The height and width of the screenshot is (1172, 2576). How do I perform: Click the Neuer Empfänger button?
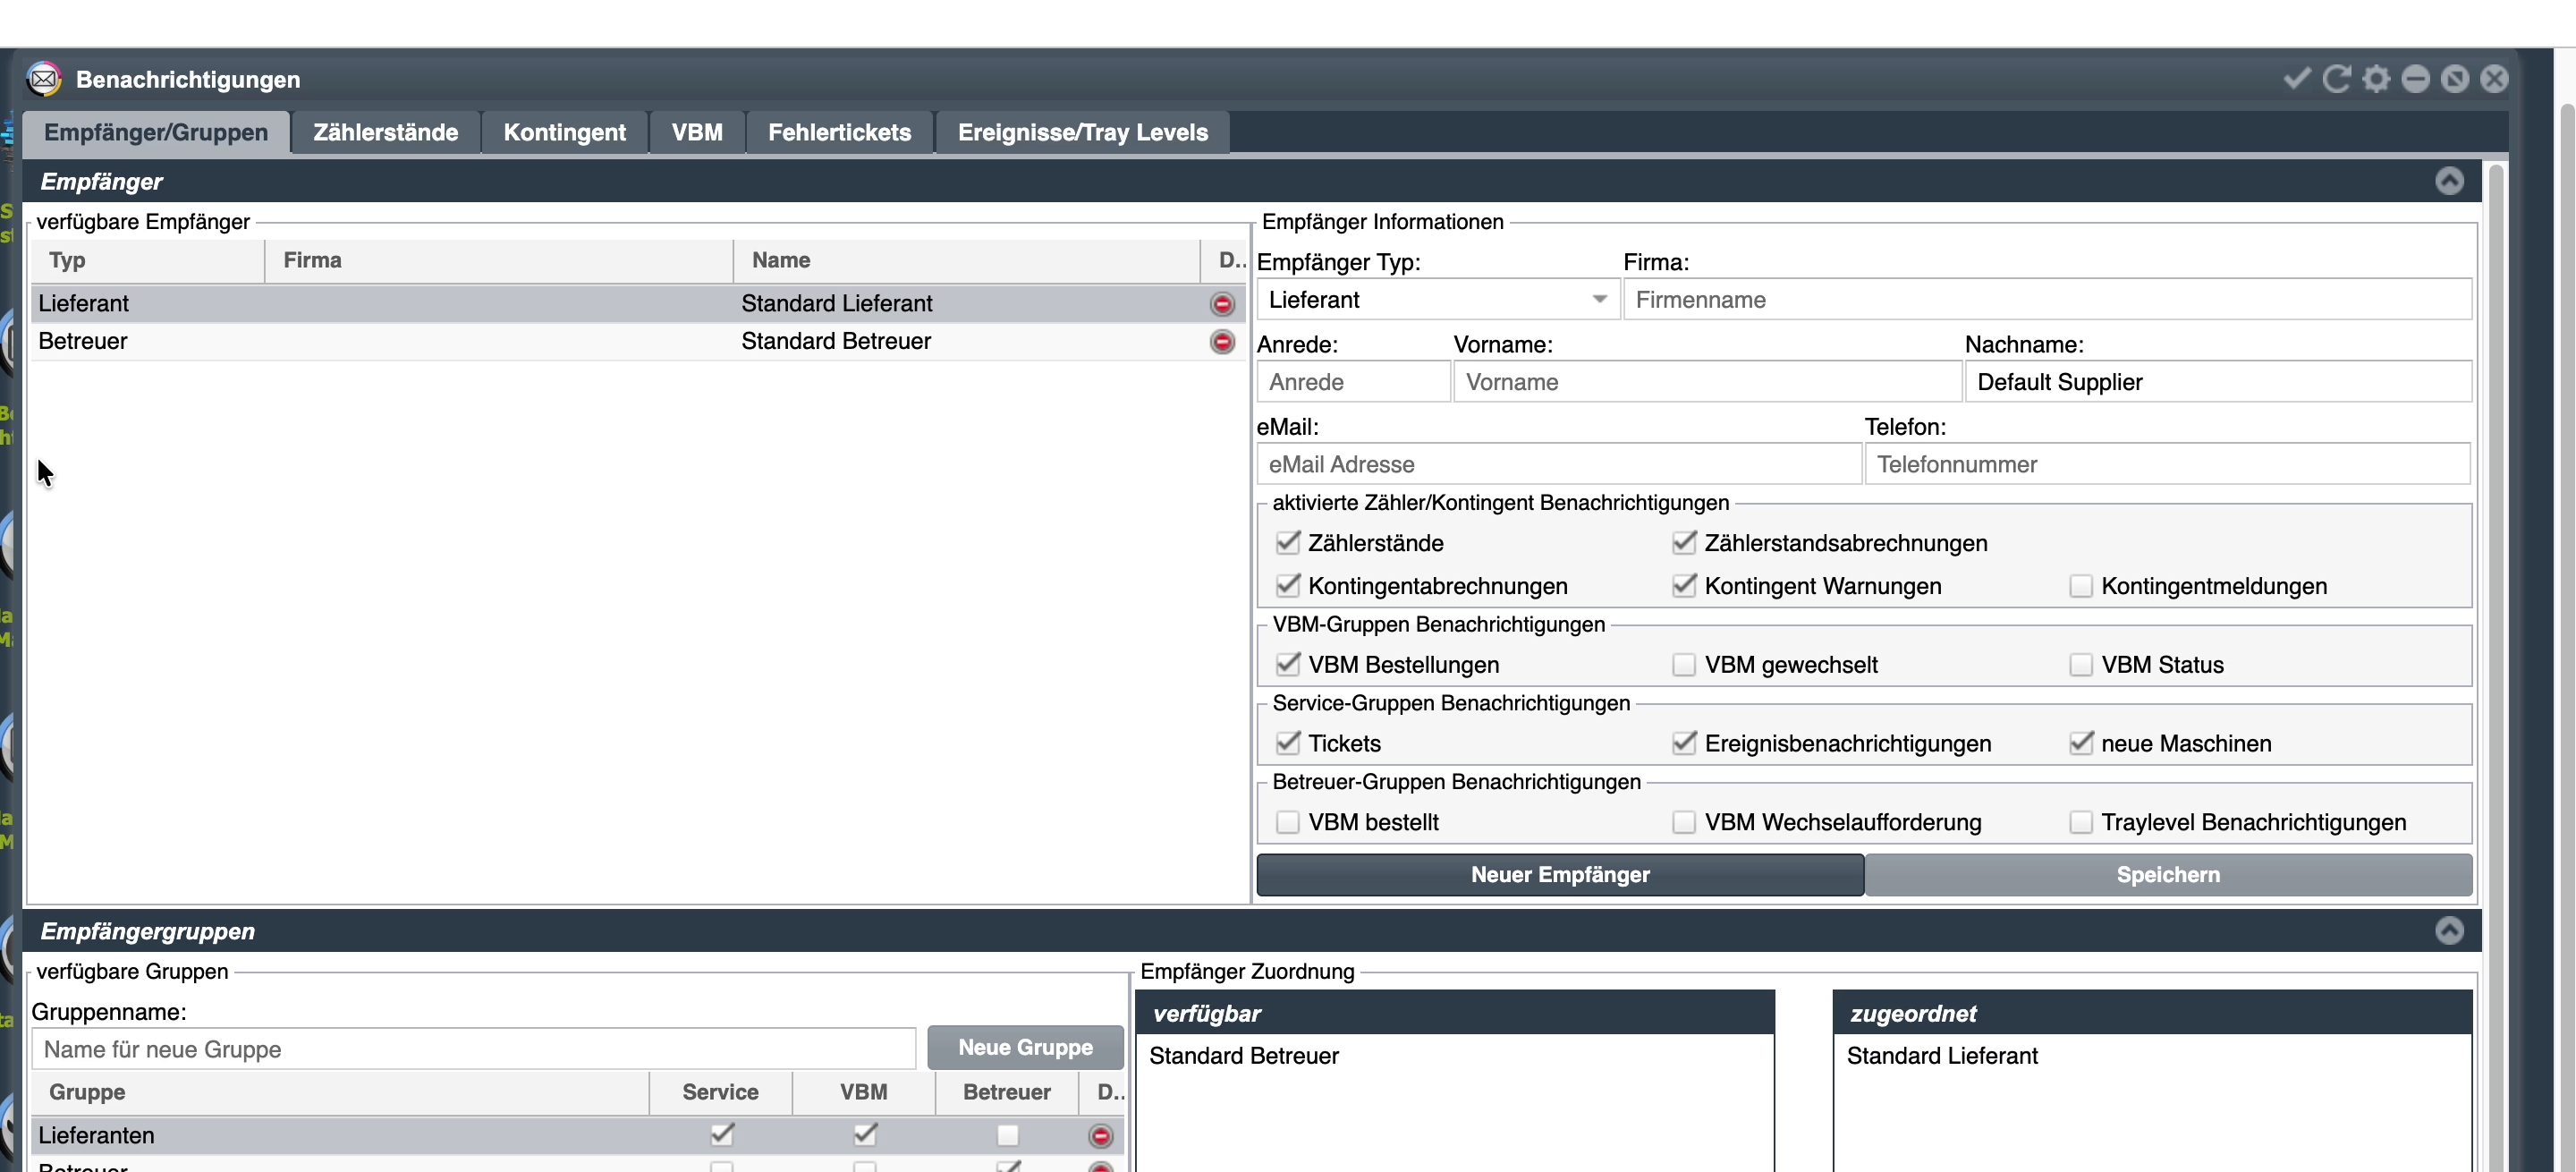[x=1560, y=875]
